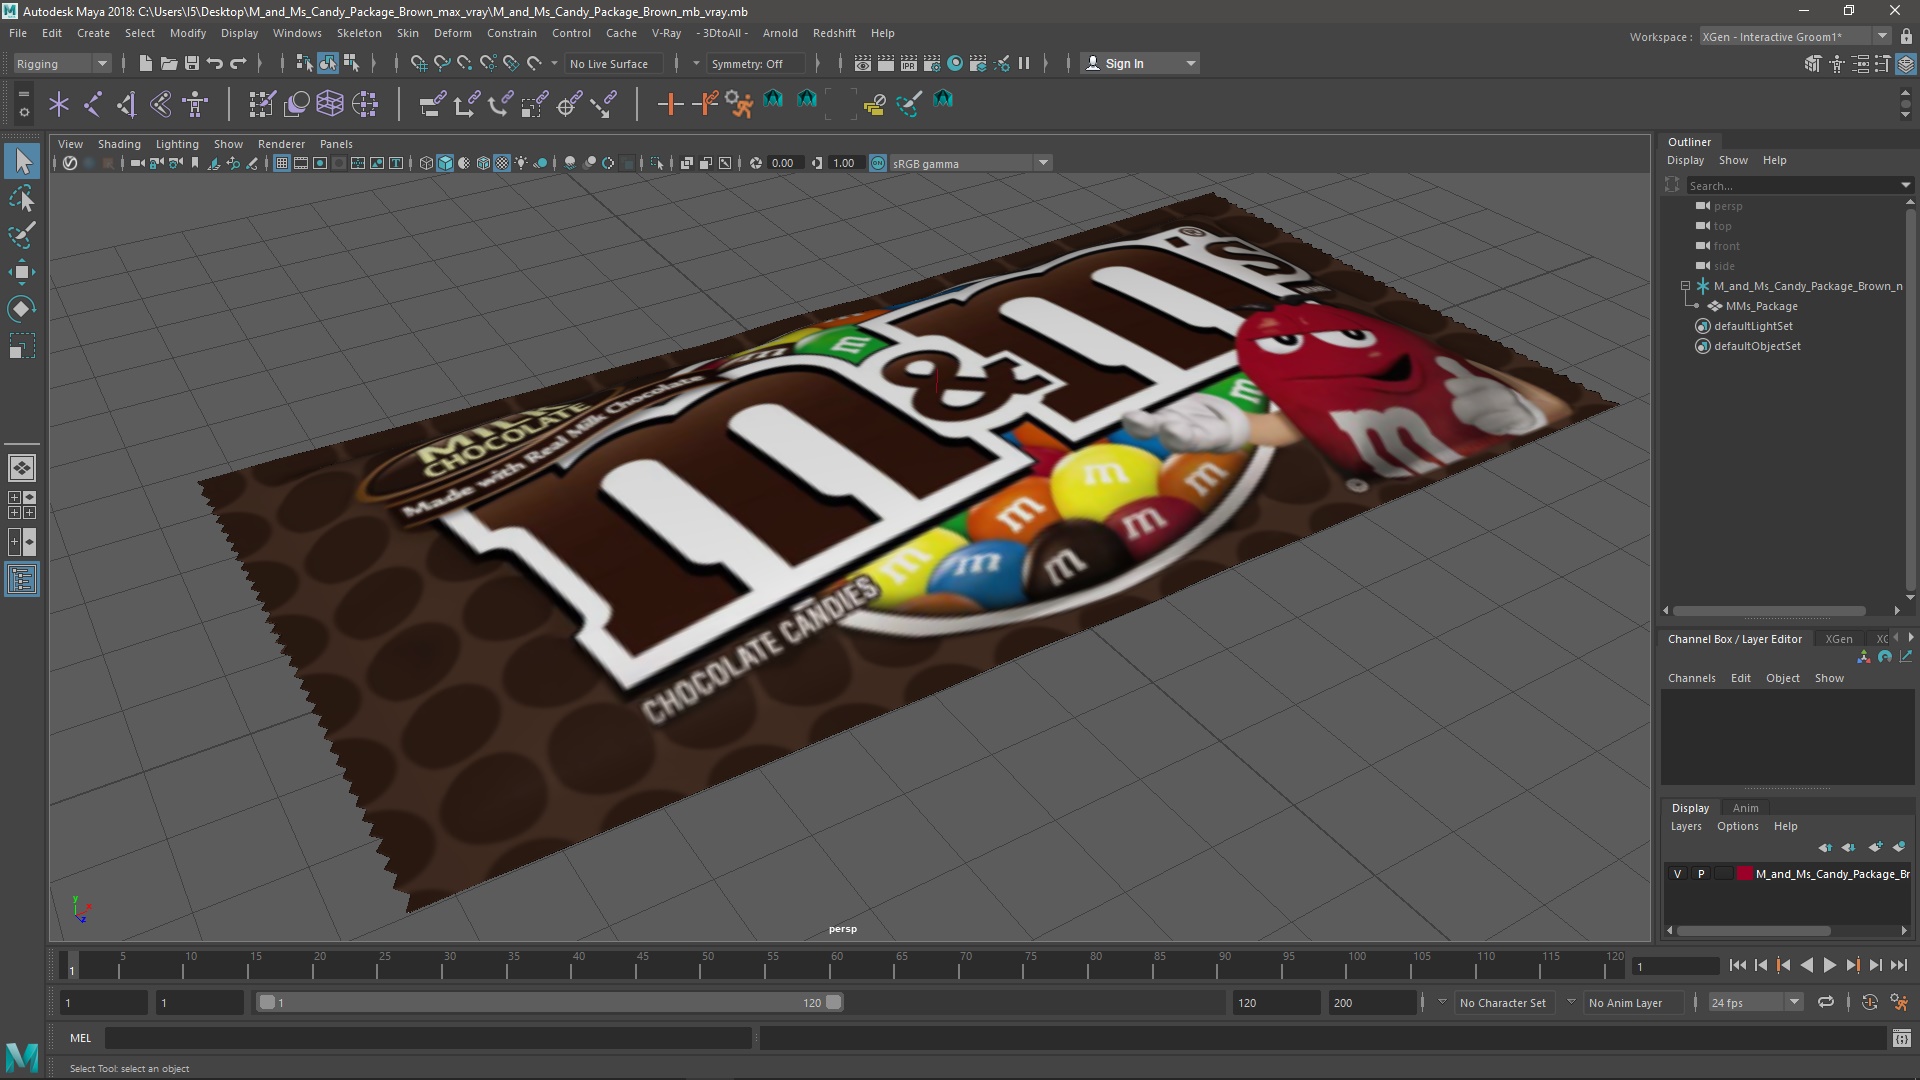Toggle the workspace lock icon

coord(1906,36)
